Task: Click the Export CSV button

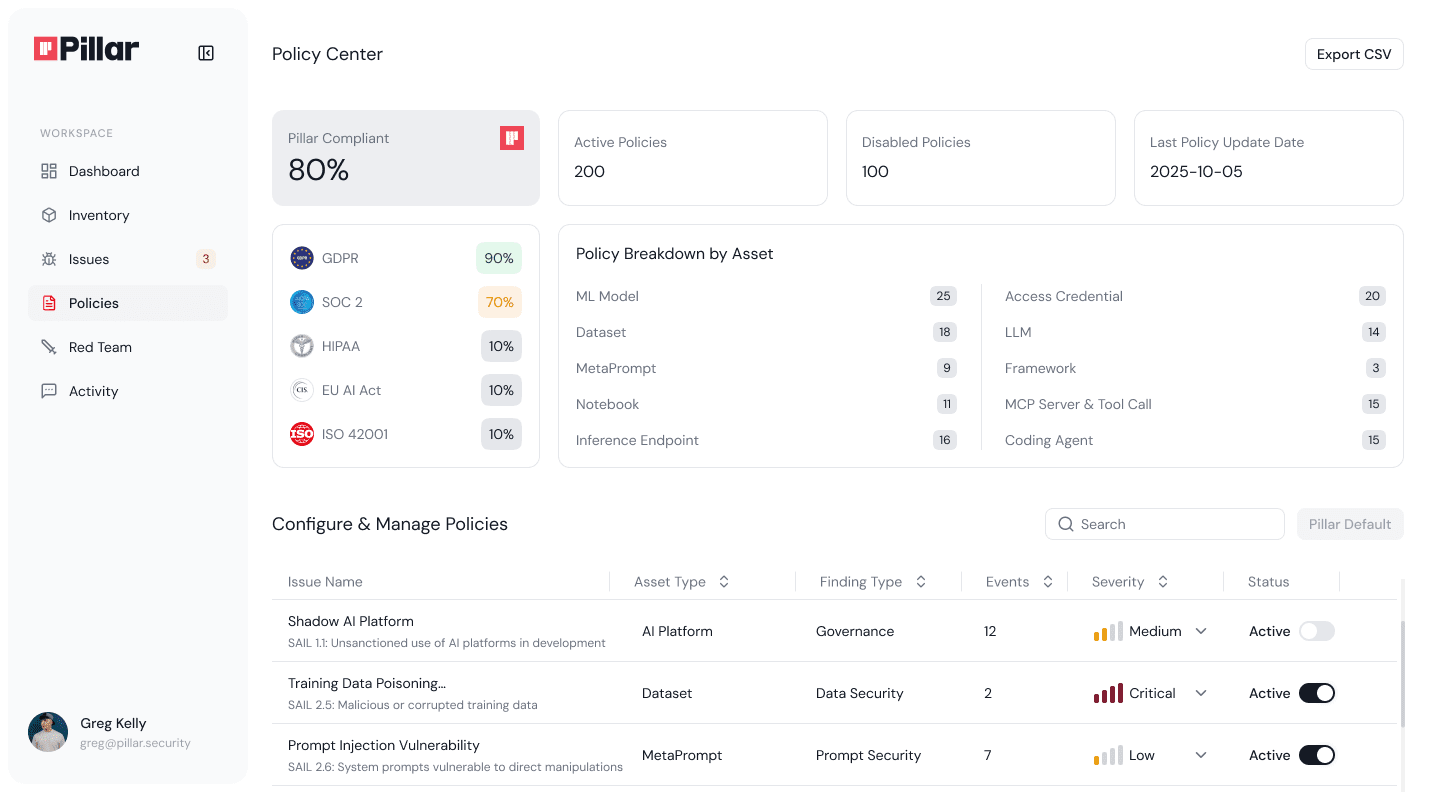Action: pyautogui.click(x=1354, y=54)
